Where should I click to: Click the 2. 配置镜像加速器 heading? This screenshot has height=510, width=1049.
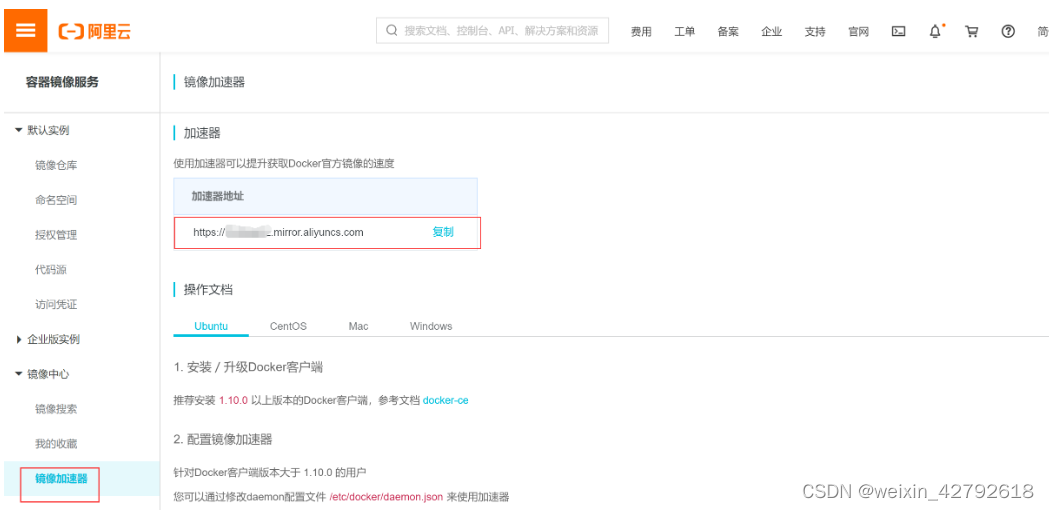click(x=223, y=439)
